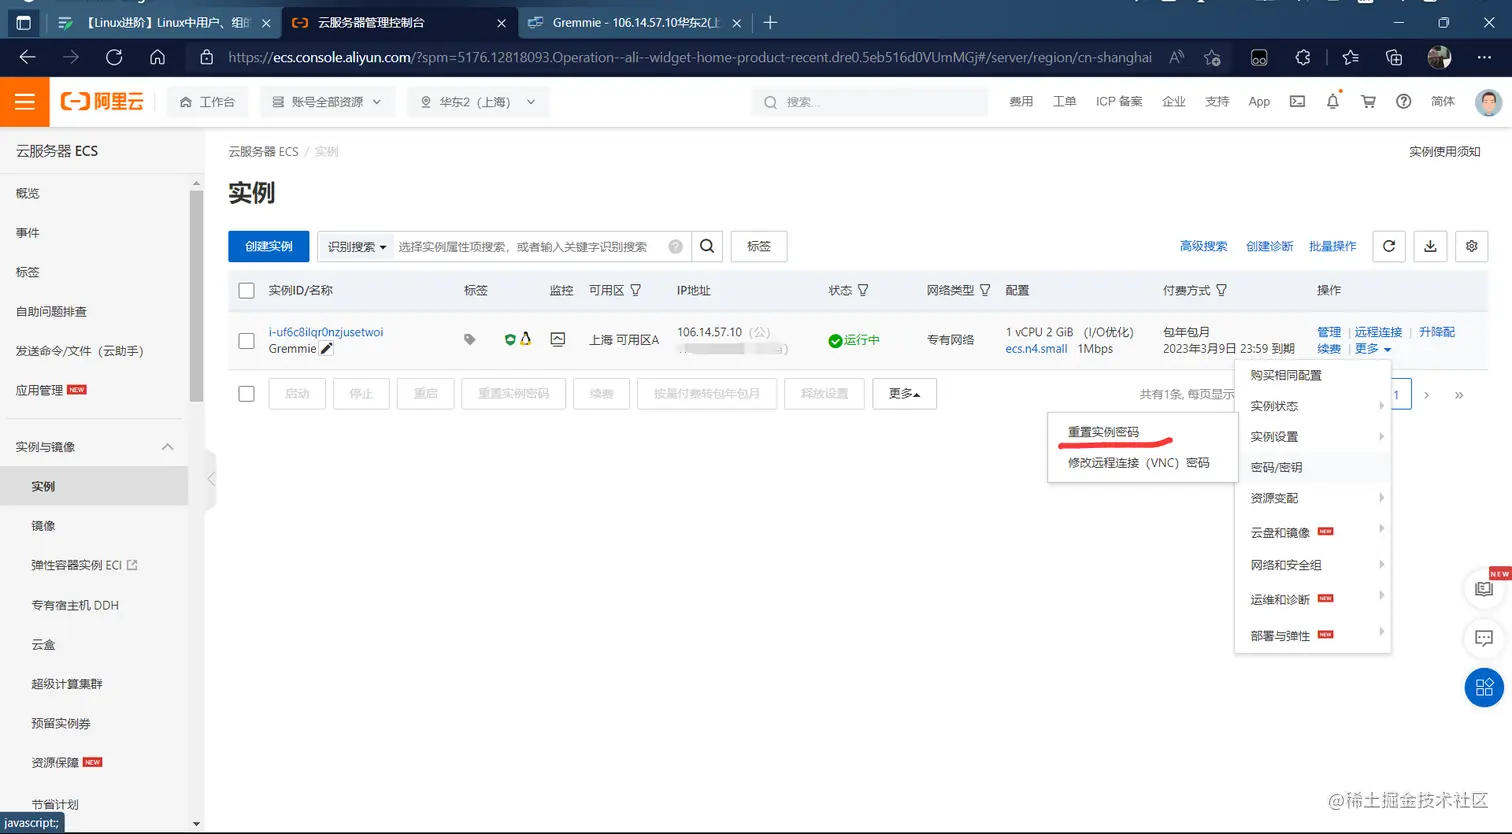Viewport: 1512px width, 834px height.
Task: Open the availability zone column filter
Action: [635, 290]
